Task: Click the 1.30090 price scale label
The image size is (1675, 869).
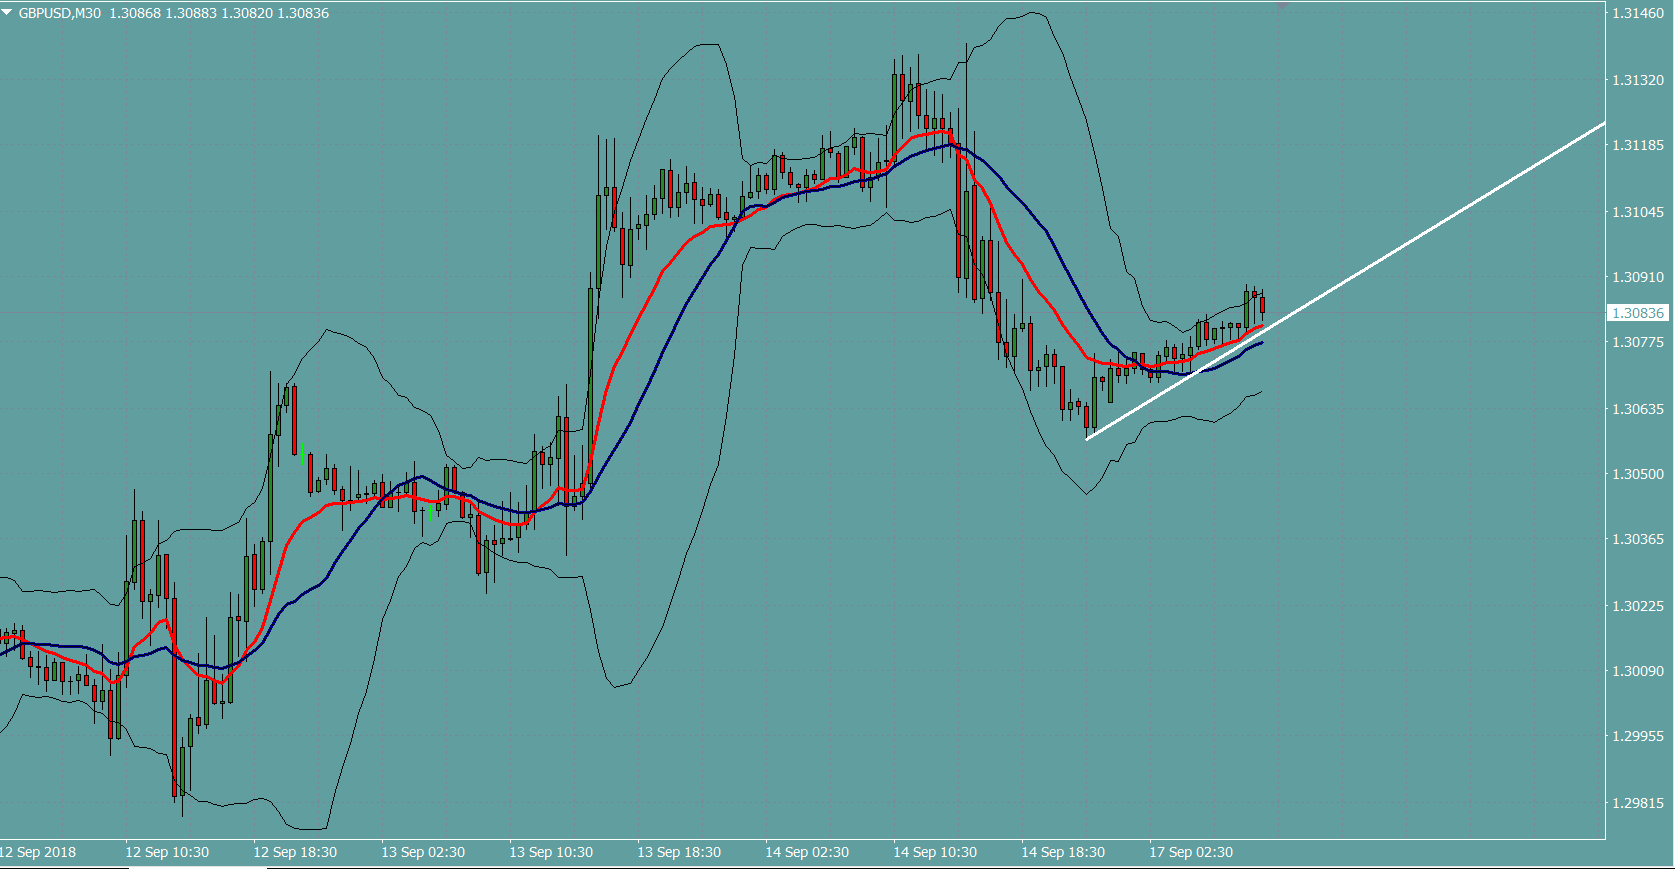Action: pos(1637,671)
